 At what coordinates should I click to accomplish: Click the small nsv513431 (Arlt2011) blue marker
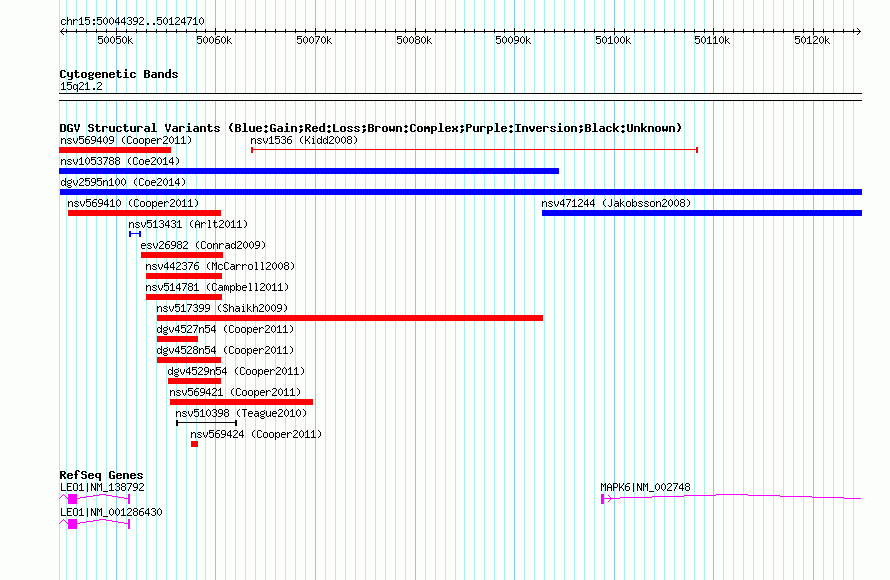point(135,234)
